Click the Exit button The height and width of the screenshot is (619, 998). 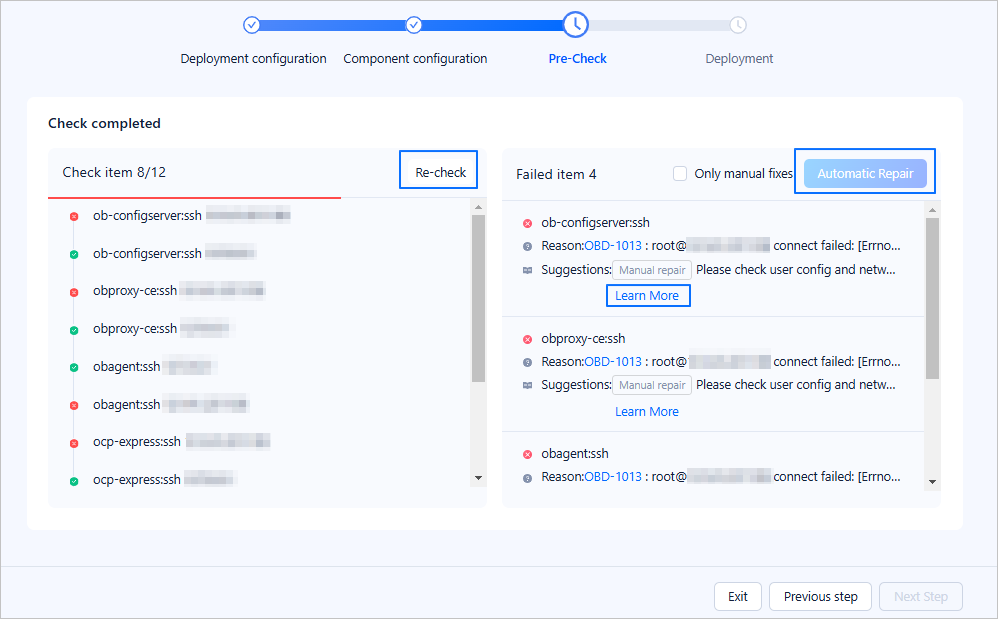click(737, 597)
